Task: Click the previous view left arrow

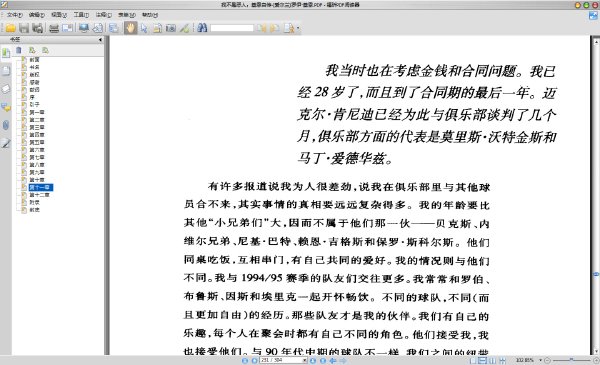Action: (x=333, y=360)
